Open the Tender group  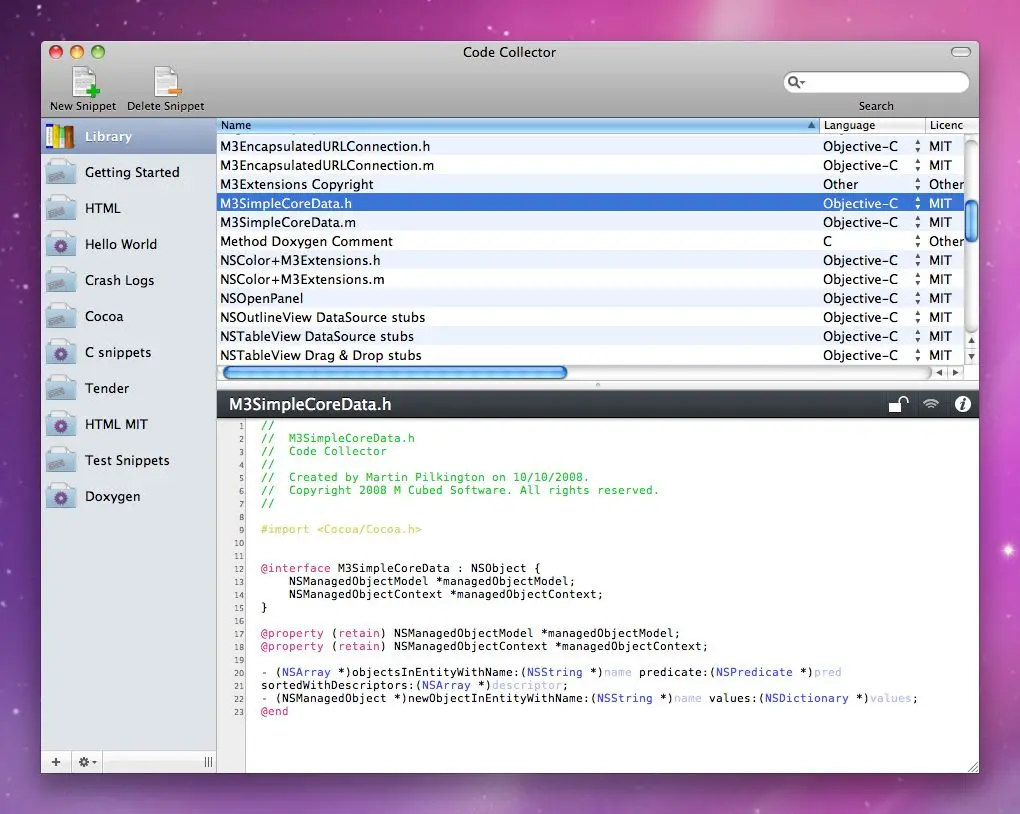tap(129, 388)
